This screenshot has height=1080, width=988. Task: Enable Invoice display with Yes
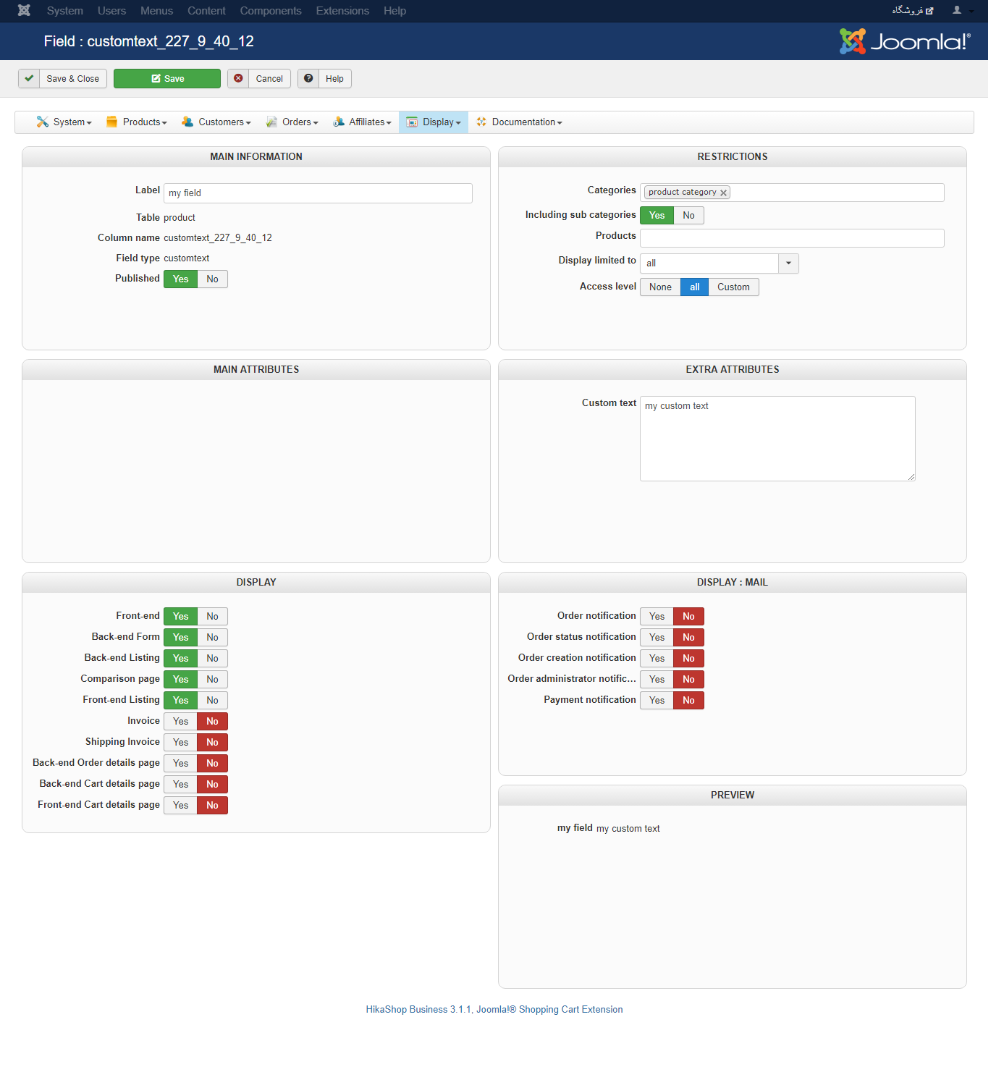[x=181, y=721]
